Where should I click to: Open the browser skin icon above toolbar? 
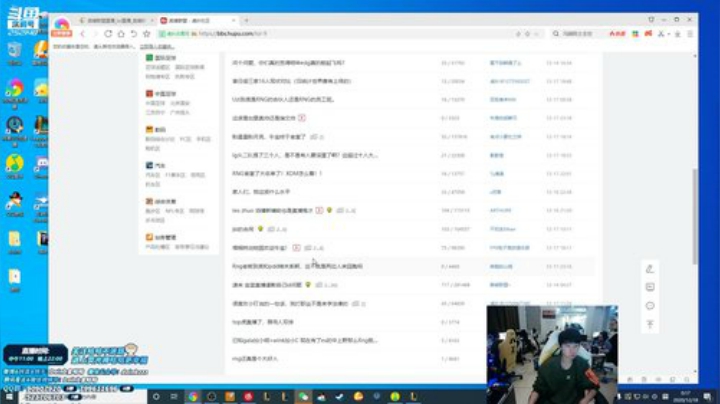pos(651,20)
